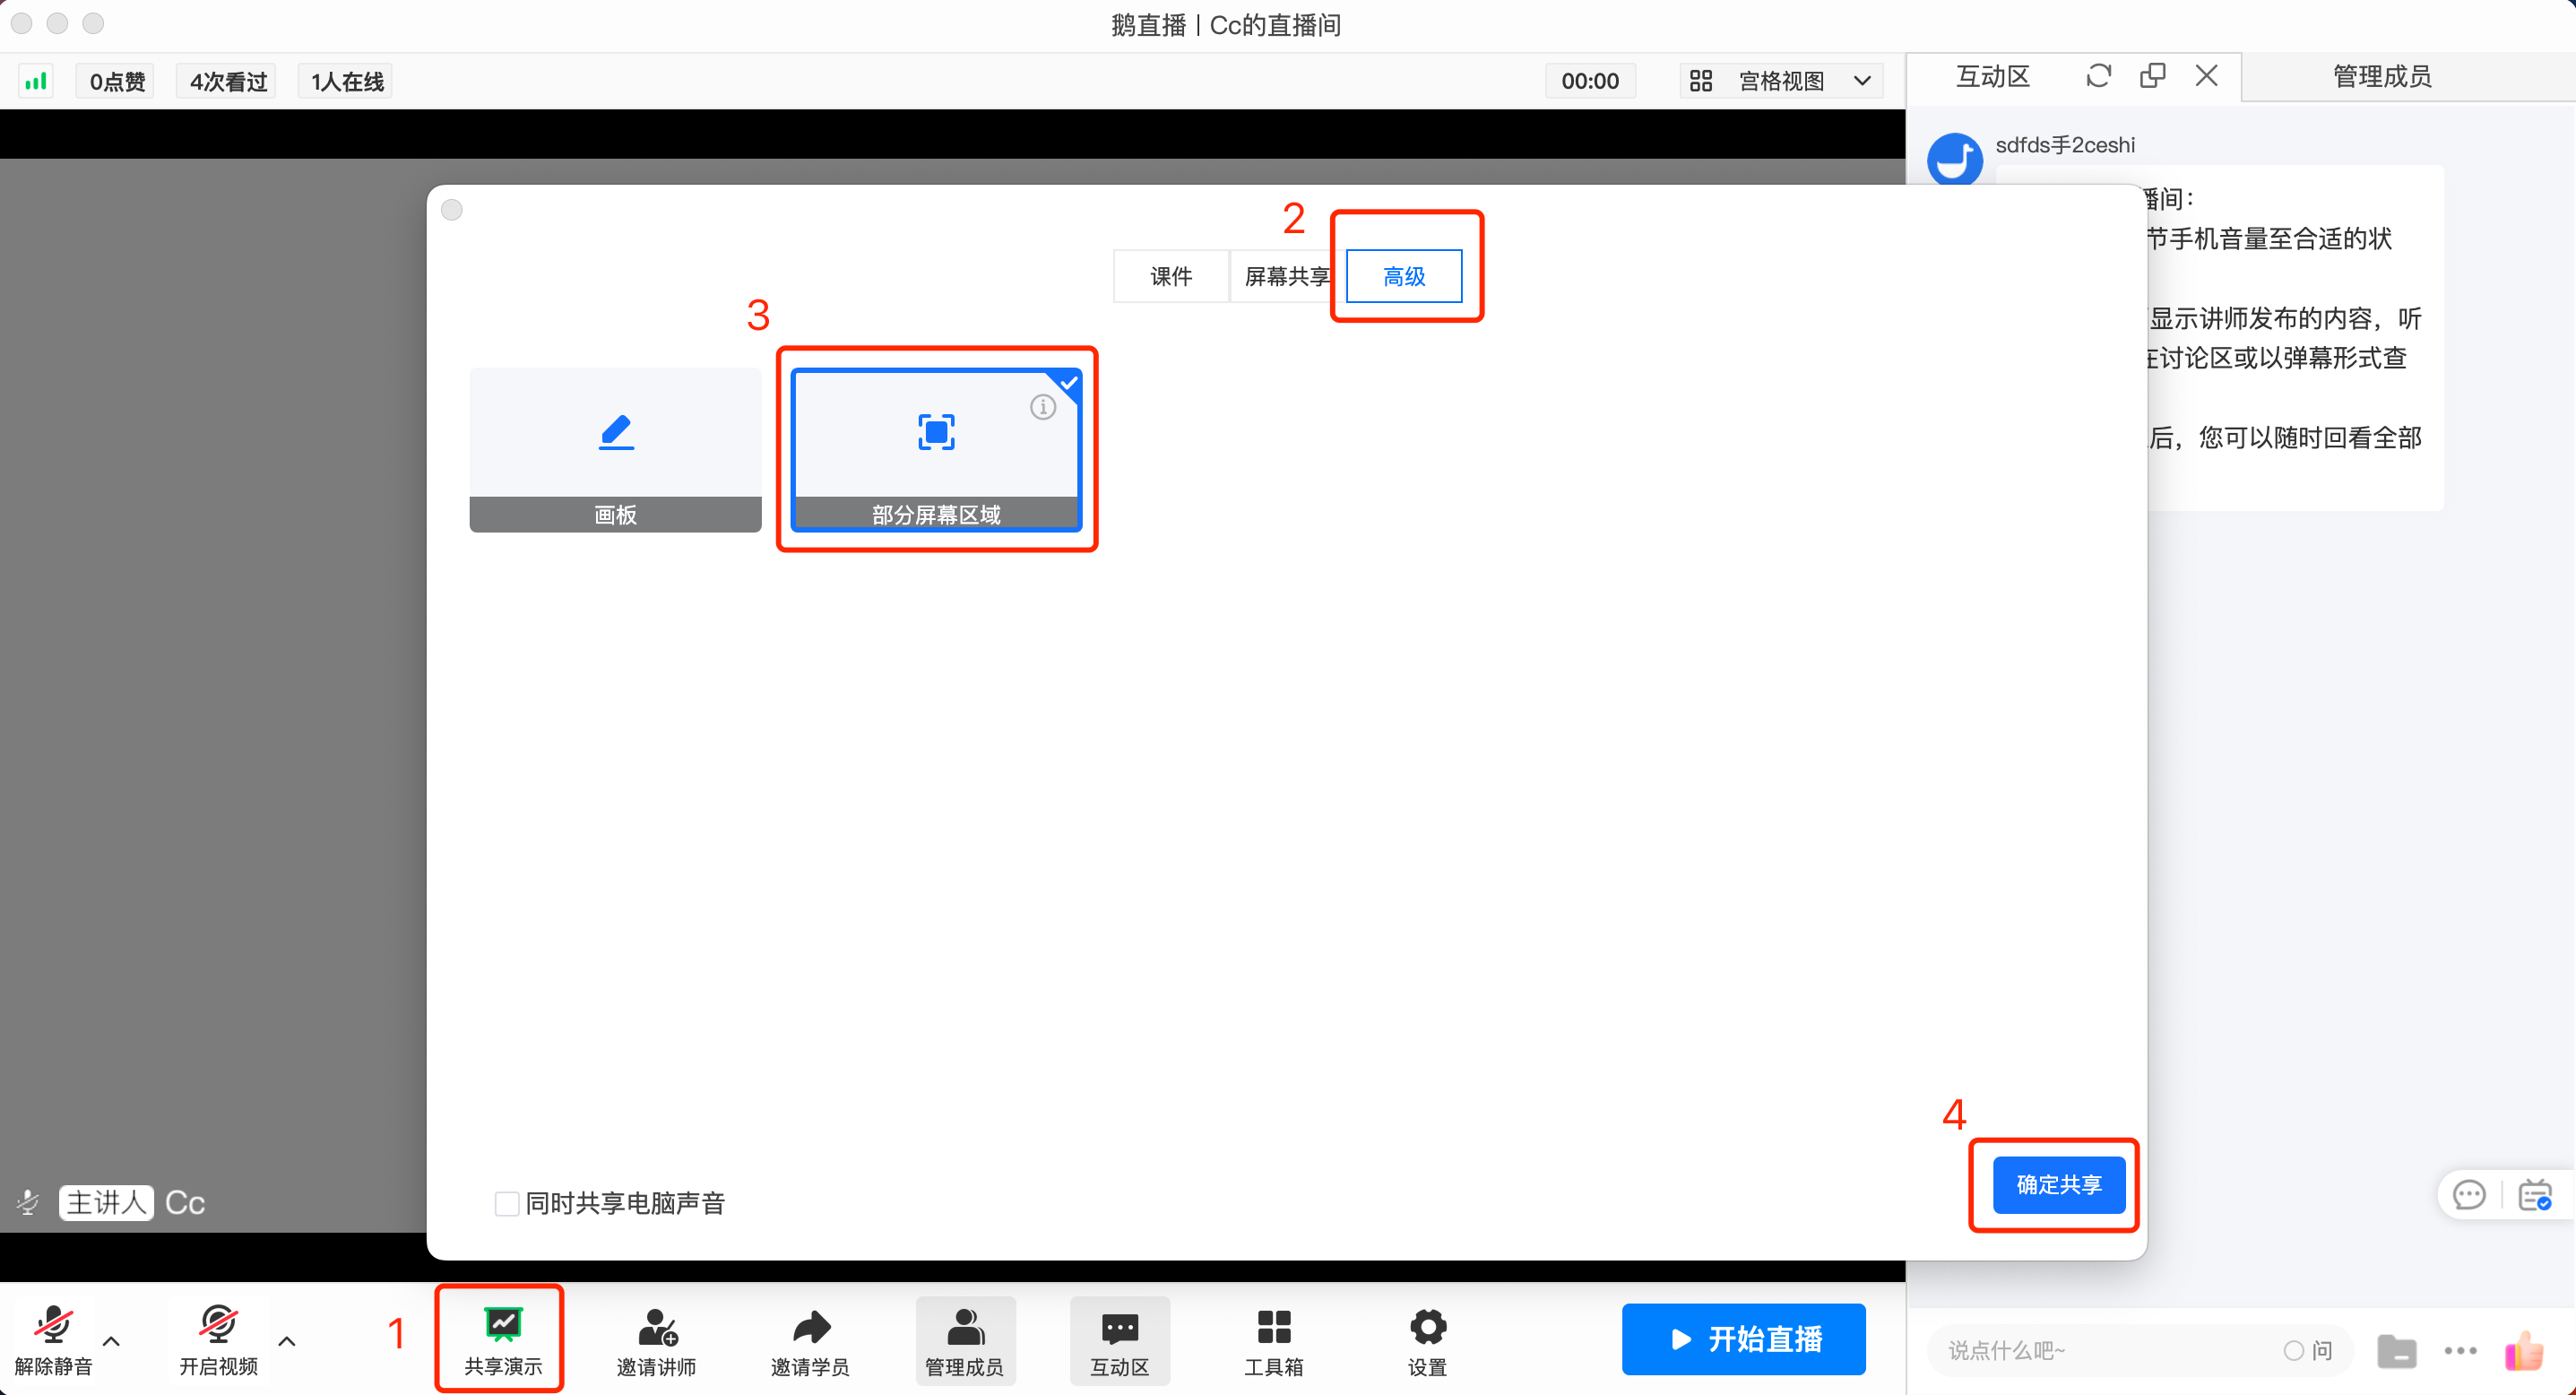Pop out interaction panel into window
This screenshot has width=2576, height=1395.
tap(2152, 76)
